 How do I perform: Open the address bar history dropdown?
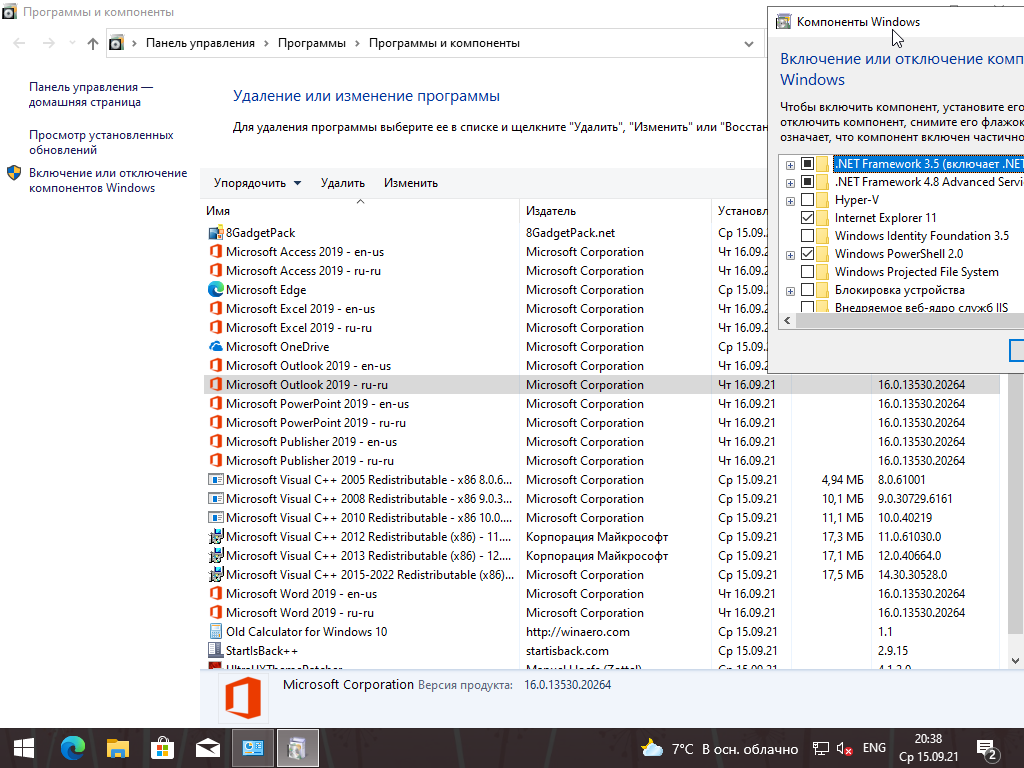click(748, 44)
